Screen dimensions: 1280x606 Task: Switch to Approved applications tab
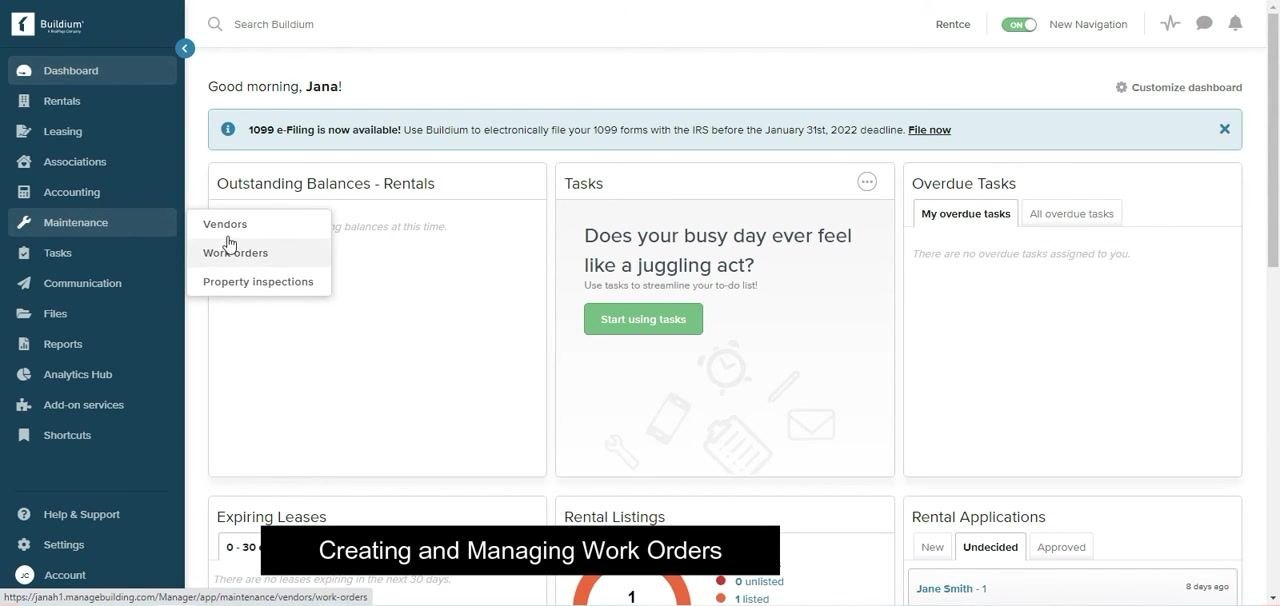point(1061,547)
